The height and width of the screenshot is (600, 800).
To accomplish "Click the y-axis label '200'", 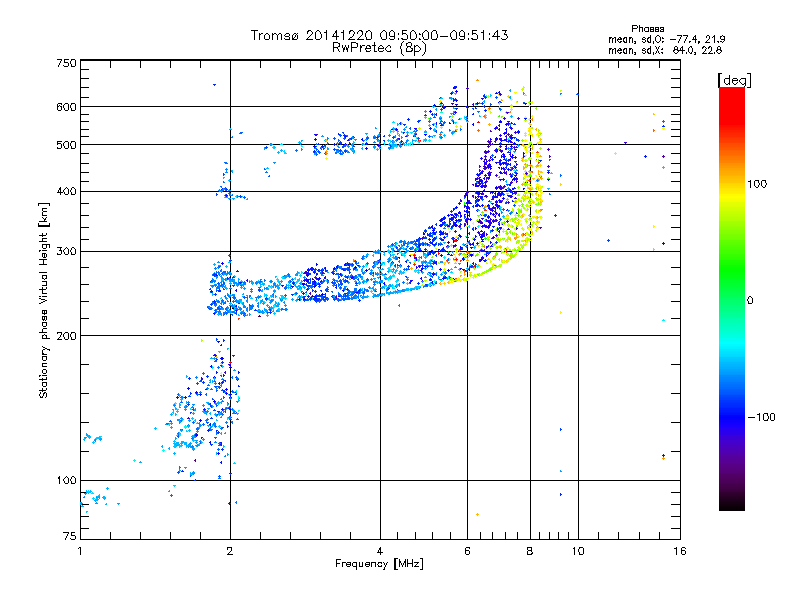I will tap(66, 336).
